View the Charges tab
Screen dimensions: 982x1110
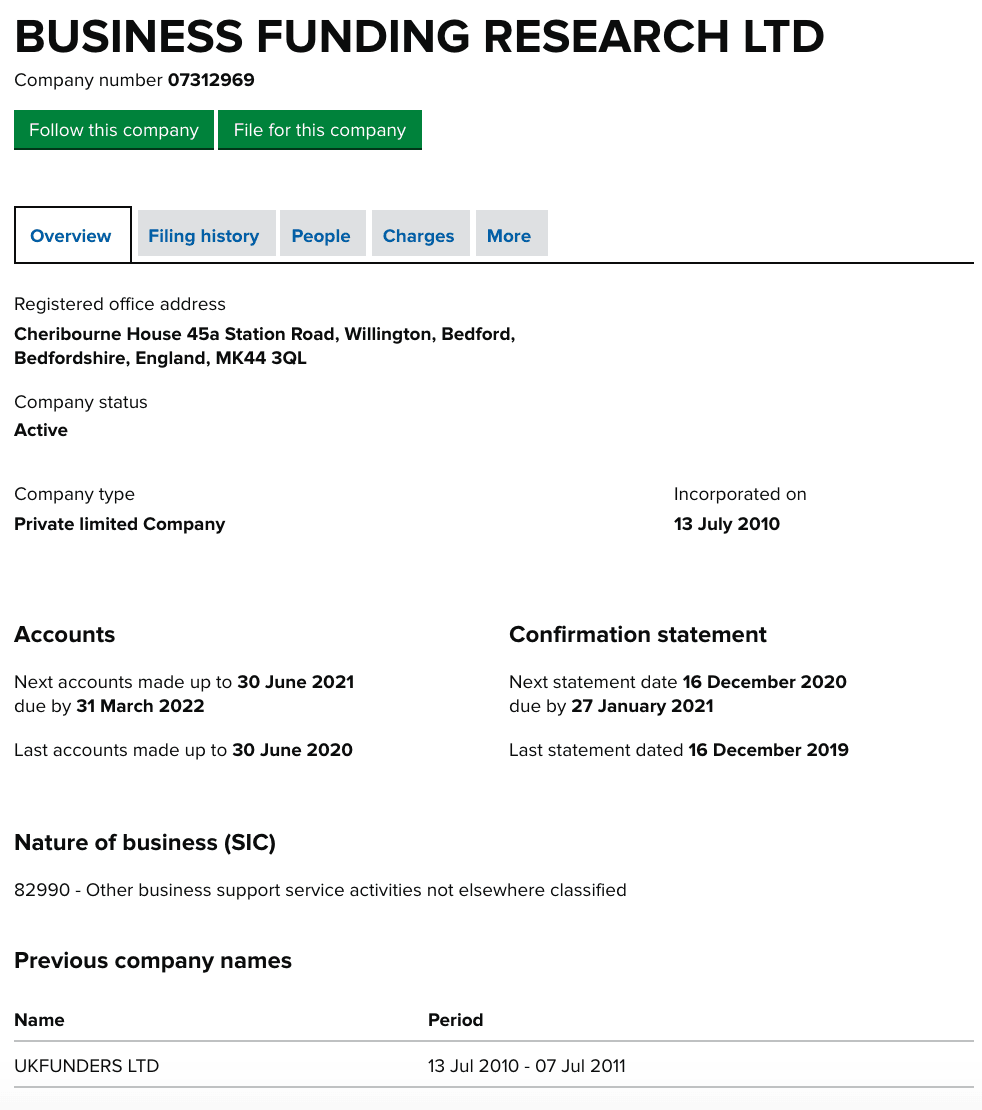pos(418,236)
